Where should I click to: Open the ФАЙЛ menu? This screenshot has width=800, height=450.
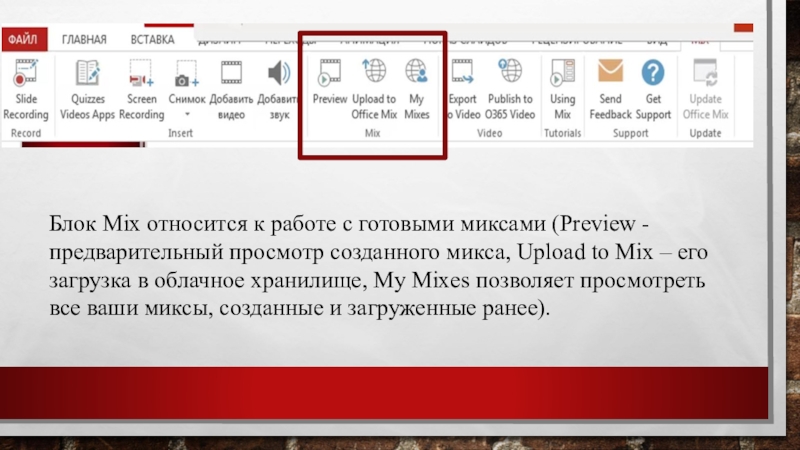click(x=23, y=40)
